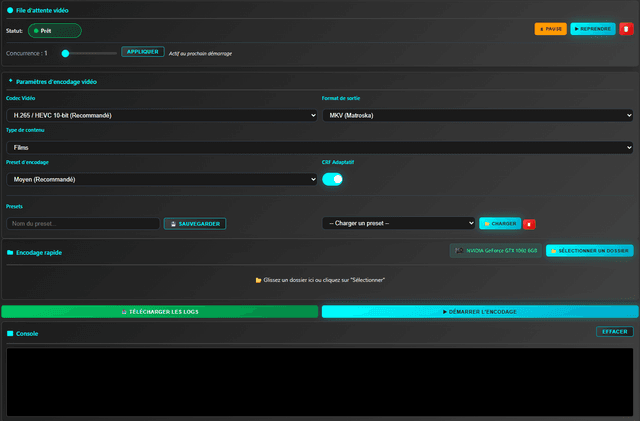Load the preset using Charger button
Screen dimensions: 640x421
(x=500, y=224)
